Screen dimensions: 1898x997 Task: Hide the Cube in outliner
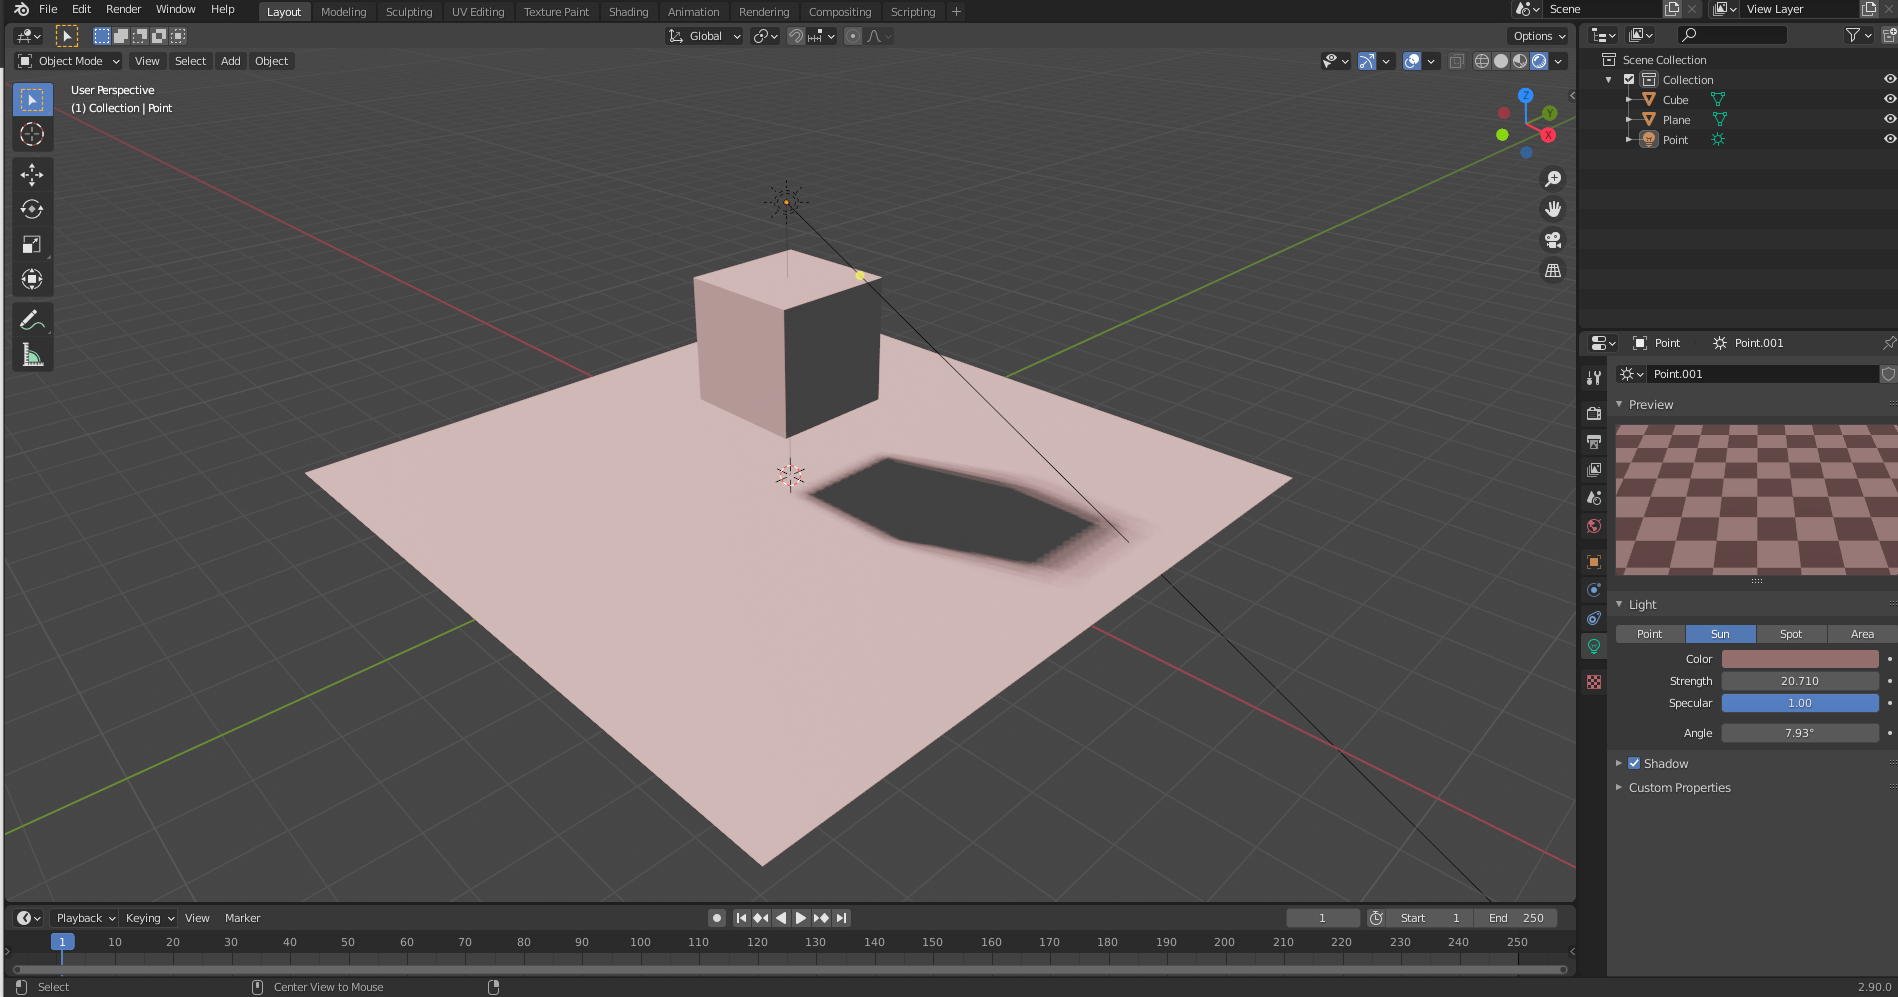pyautogui.click(x=1889, y=100)
